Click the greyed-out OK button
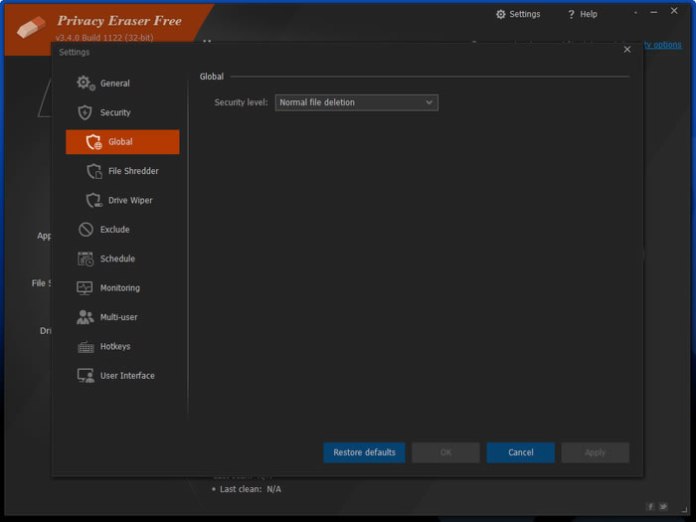Viewport: 696px width, 522px height. pyautogui.click(x=446, y=453)
